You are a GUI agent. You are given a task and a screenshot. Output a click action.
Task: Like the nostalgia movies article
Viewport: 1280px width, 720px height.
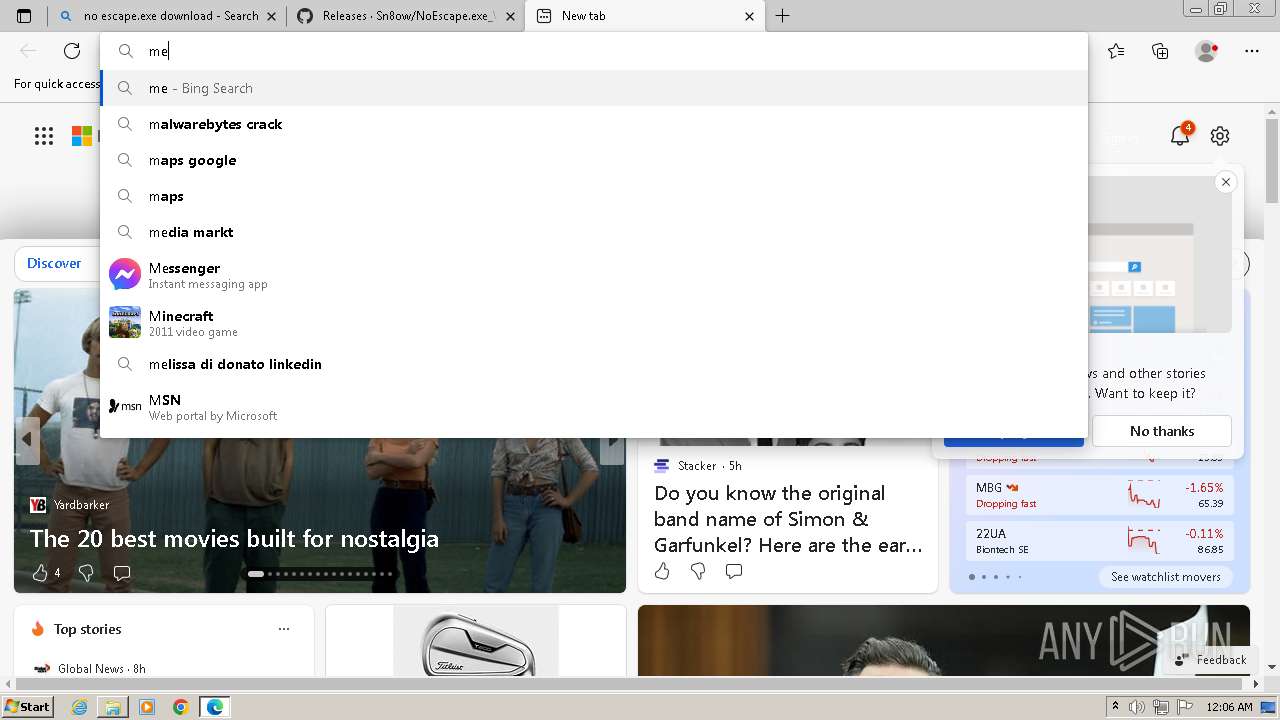(40, 573)
